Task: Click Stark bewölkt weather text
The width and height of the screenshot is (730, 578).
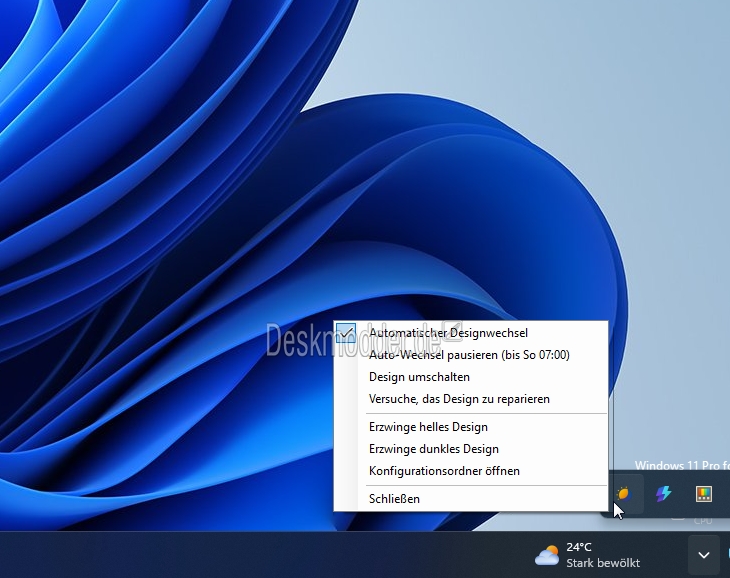Action: coord(603,563)
